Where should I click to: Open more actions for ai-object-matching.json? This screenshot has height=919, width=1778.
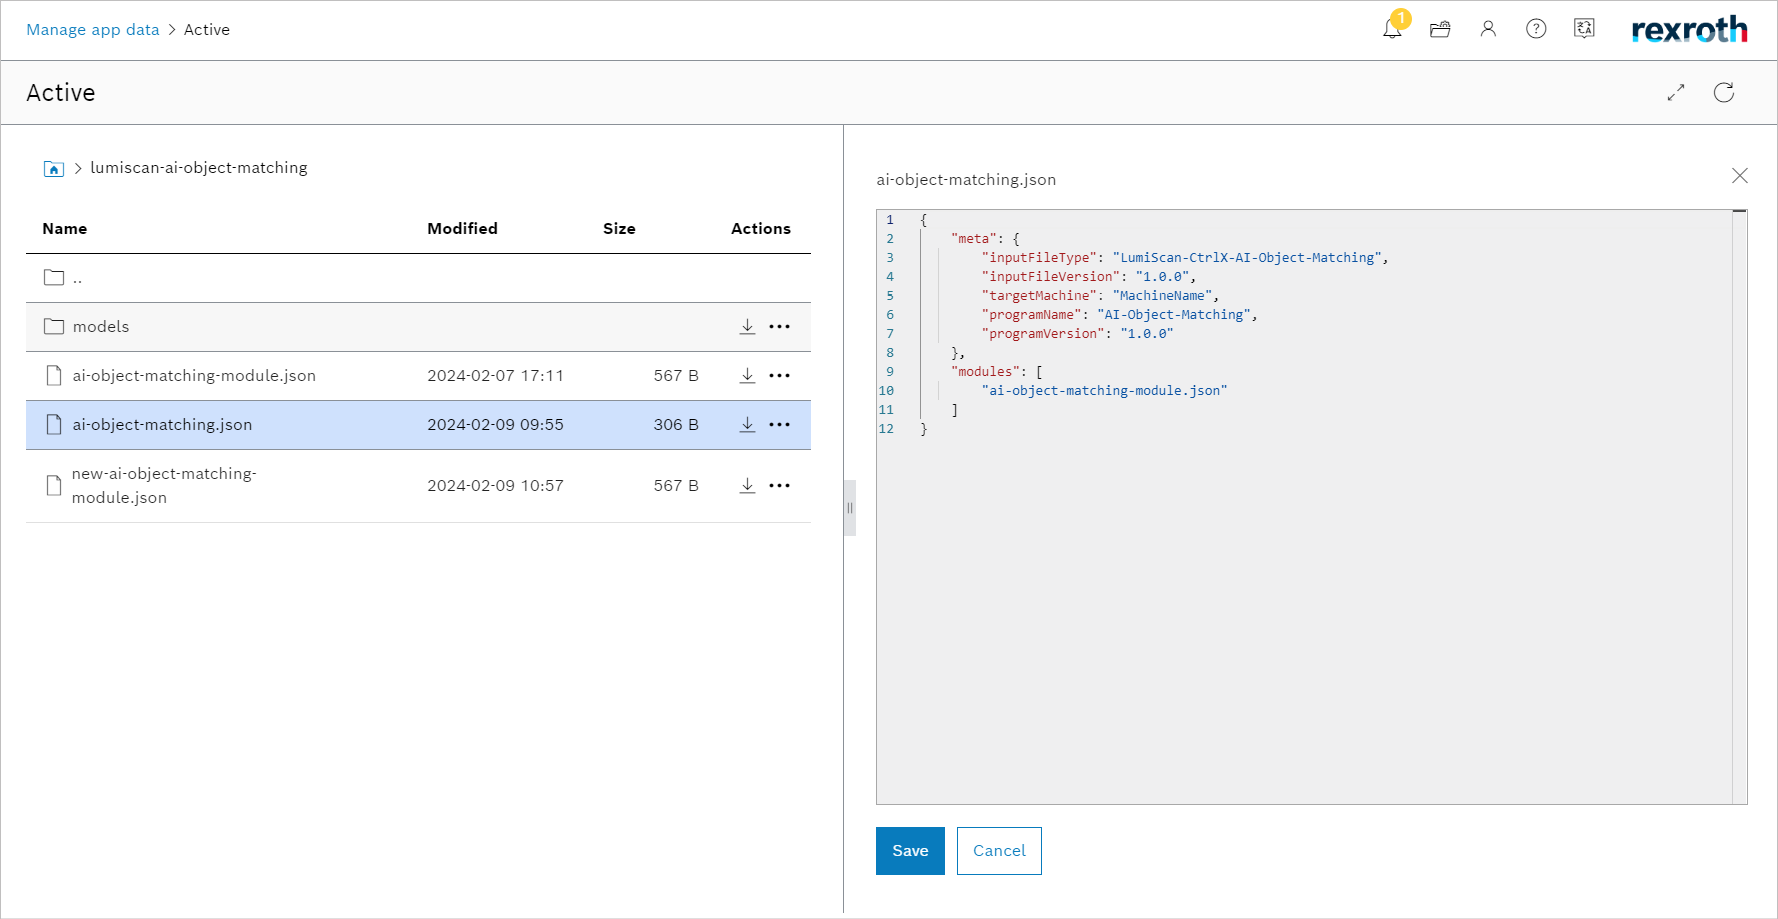[780, 425]
